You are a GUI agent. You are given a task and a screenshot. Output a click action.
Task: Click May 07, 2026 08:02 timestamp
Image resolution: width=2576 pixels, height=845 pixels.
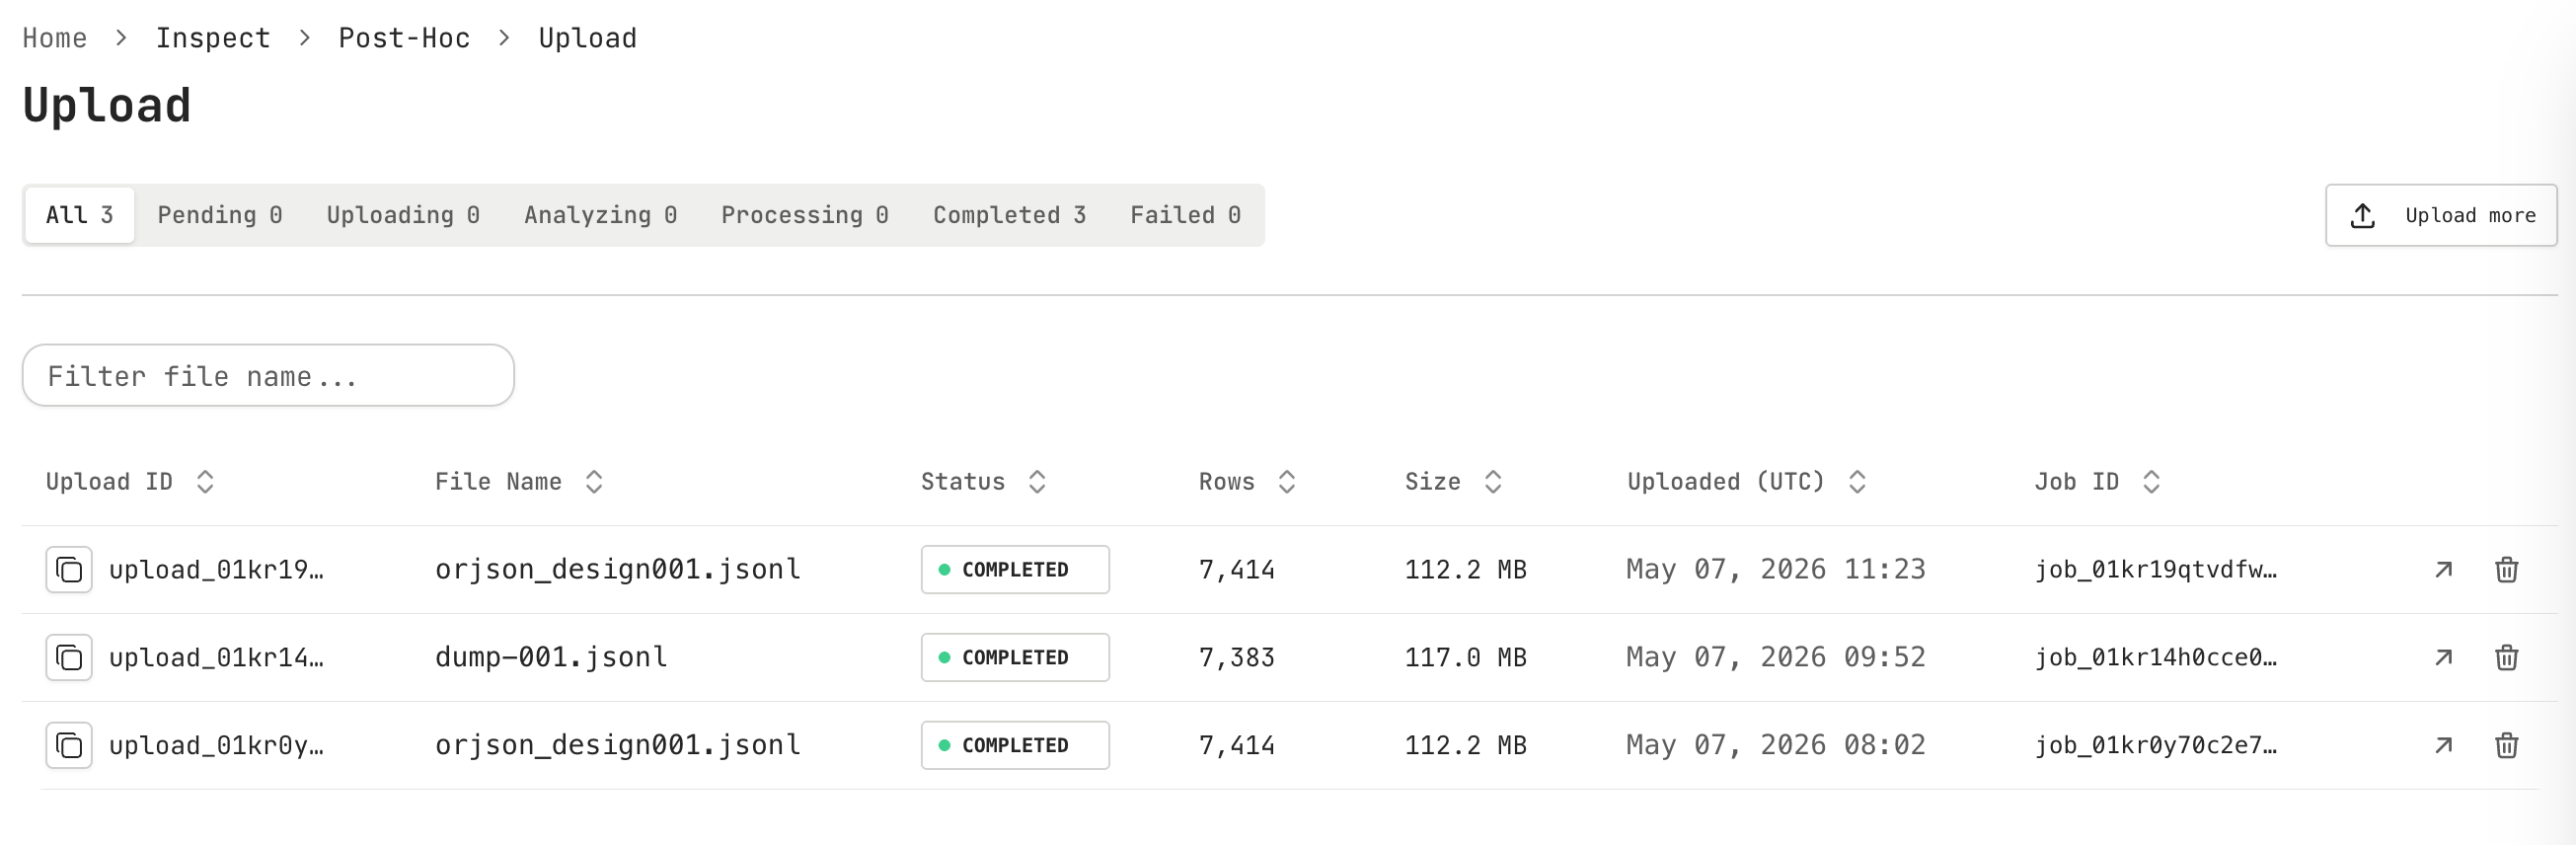point(1776,746)
